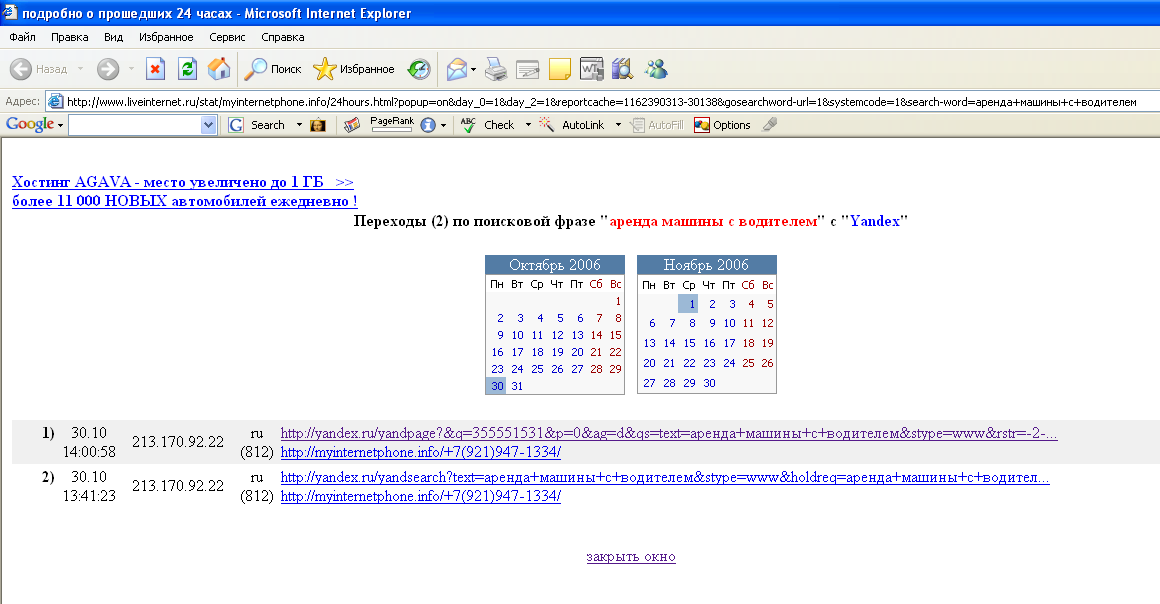Run the ABC spell Check
This screenshot has width=1160, height=604.
(x=487, y=125)
